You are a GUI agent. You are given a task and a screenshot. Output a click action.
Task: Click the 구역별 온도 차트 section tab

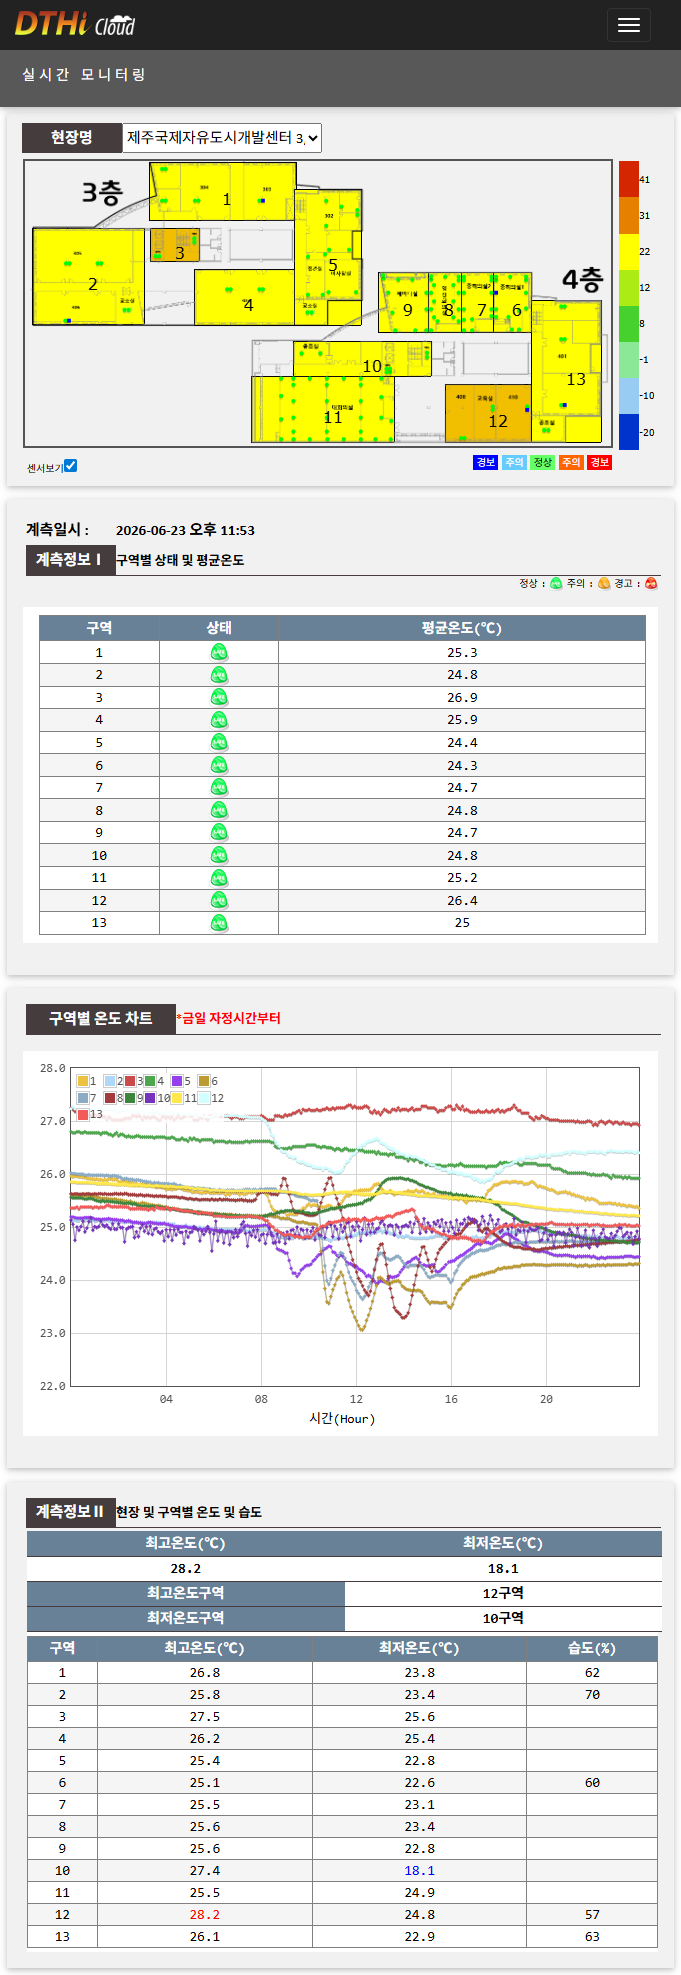100,1019
